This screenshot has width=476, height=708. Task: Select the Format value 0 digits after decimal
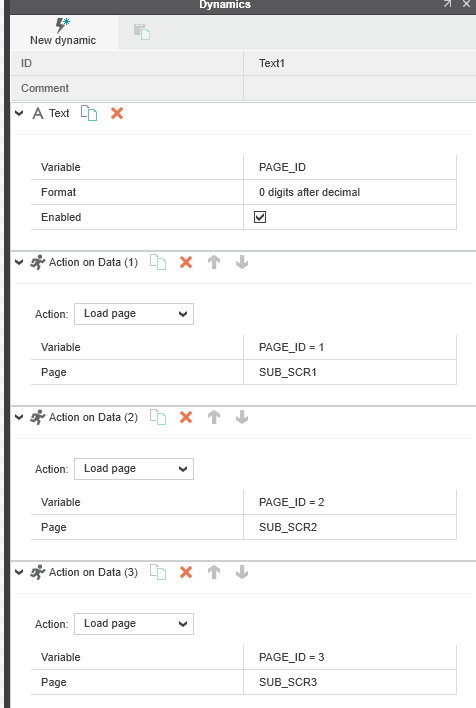tap(350, 192)
